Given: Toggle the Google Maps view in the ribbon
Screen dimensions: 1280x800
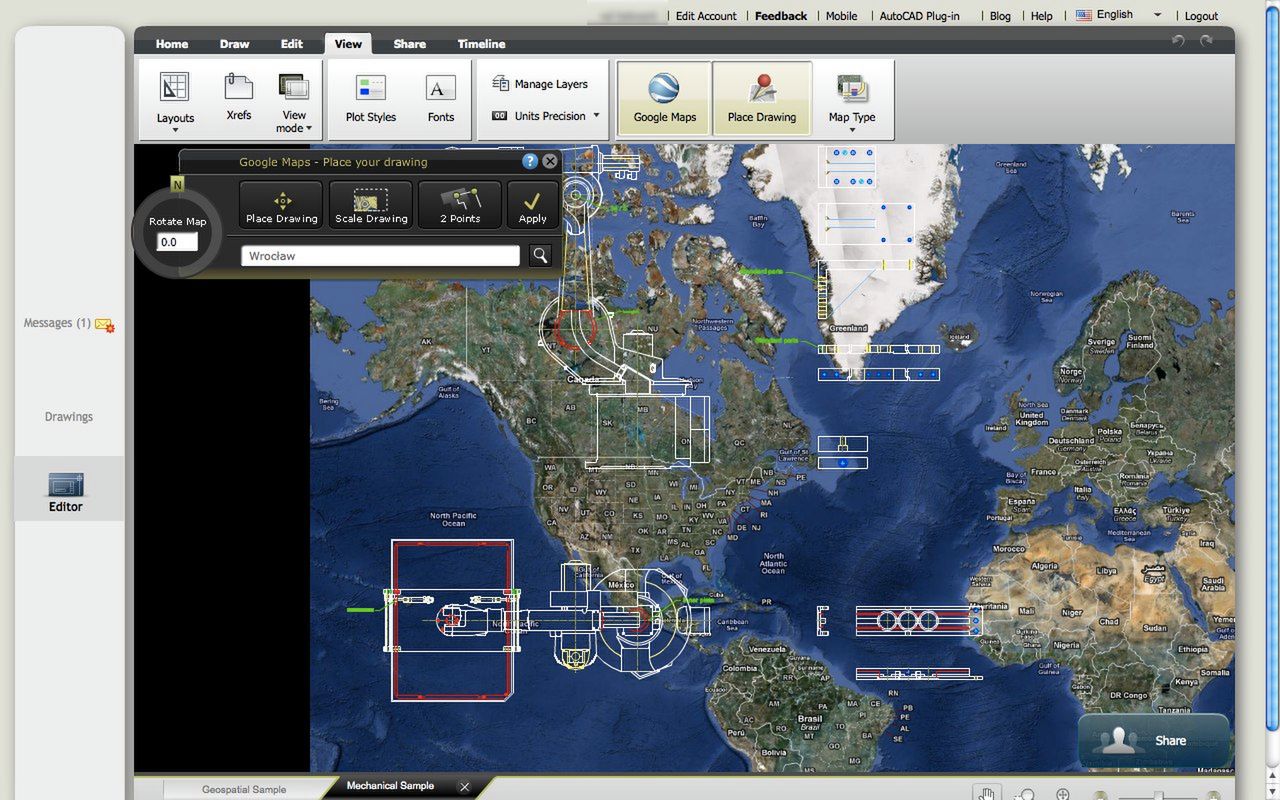Looking at the screenshot, I should [x=664, y=97].
